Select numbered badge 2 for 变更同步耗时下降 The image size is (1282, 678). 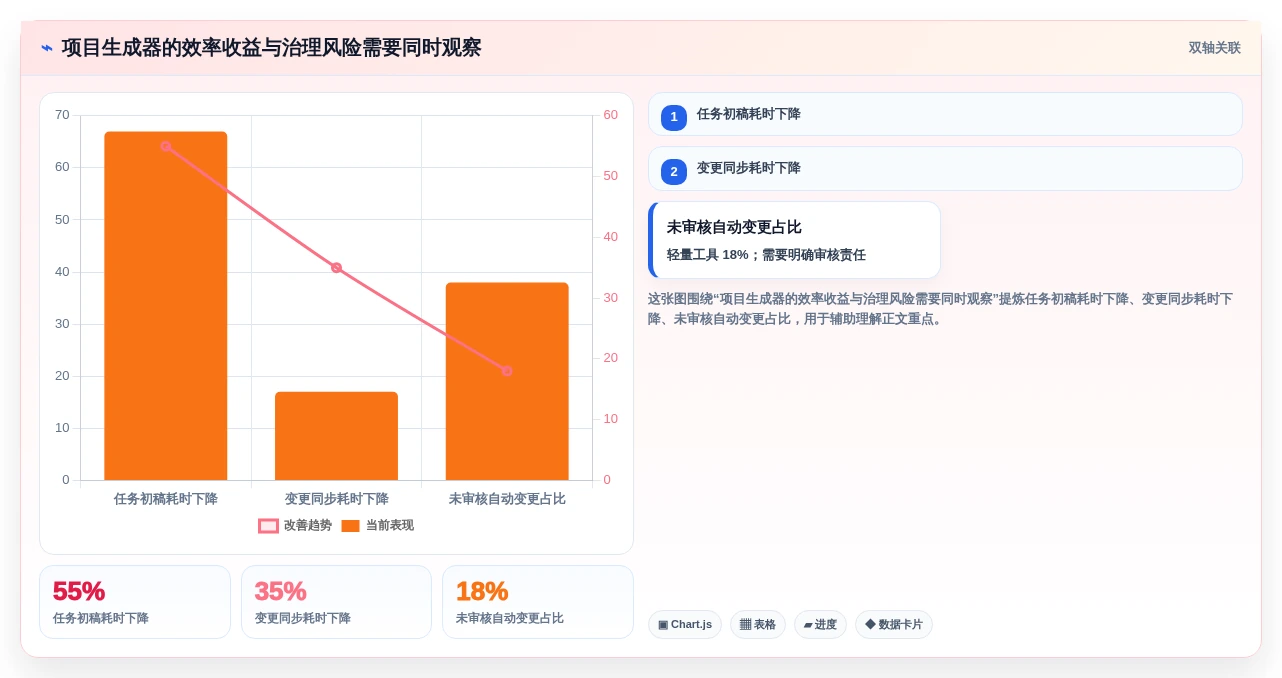674,172
